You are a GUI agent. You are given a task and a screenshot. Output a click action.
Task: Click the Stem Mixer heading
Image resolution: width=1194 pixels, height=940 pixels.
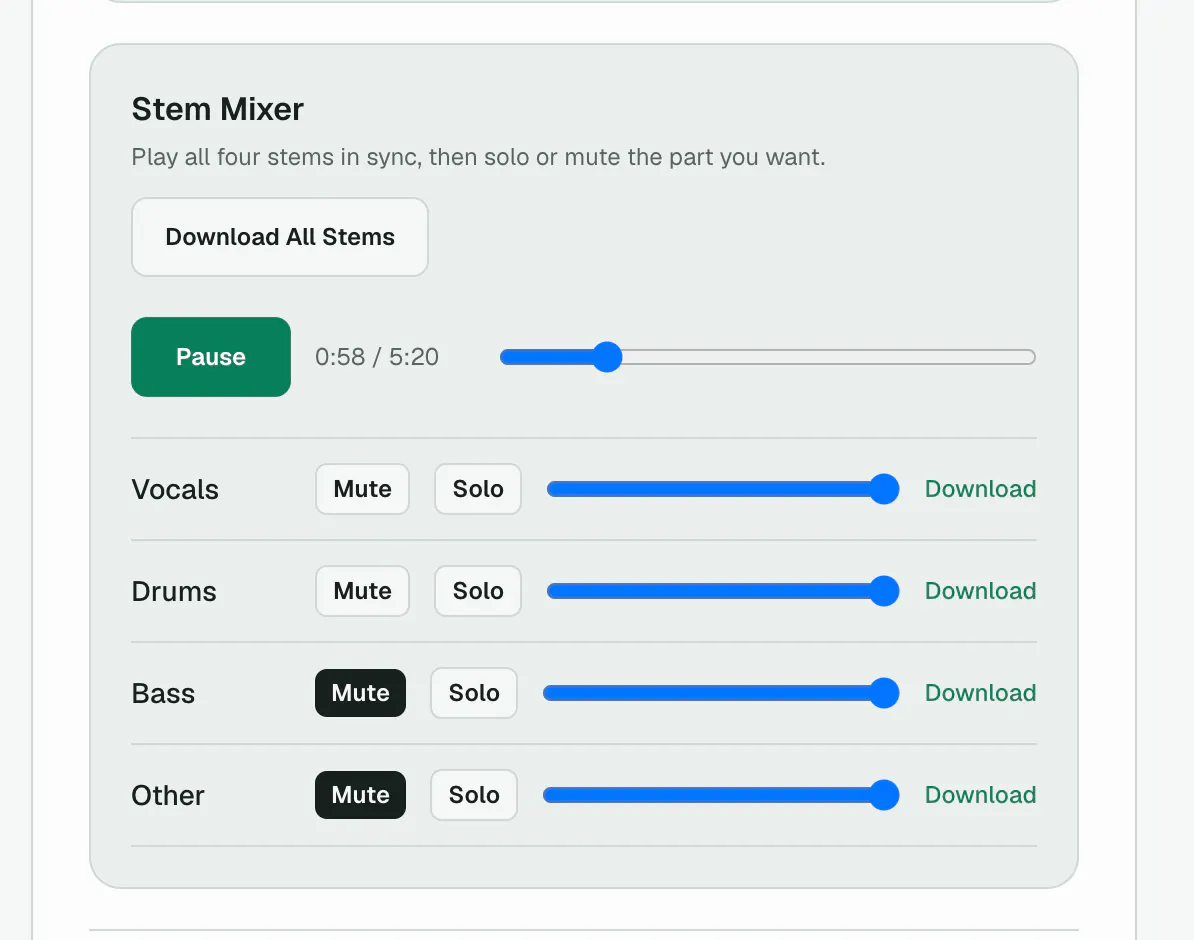218,109
